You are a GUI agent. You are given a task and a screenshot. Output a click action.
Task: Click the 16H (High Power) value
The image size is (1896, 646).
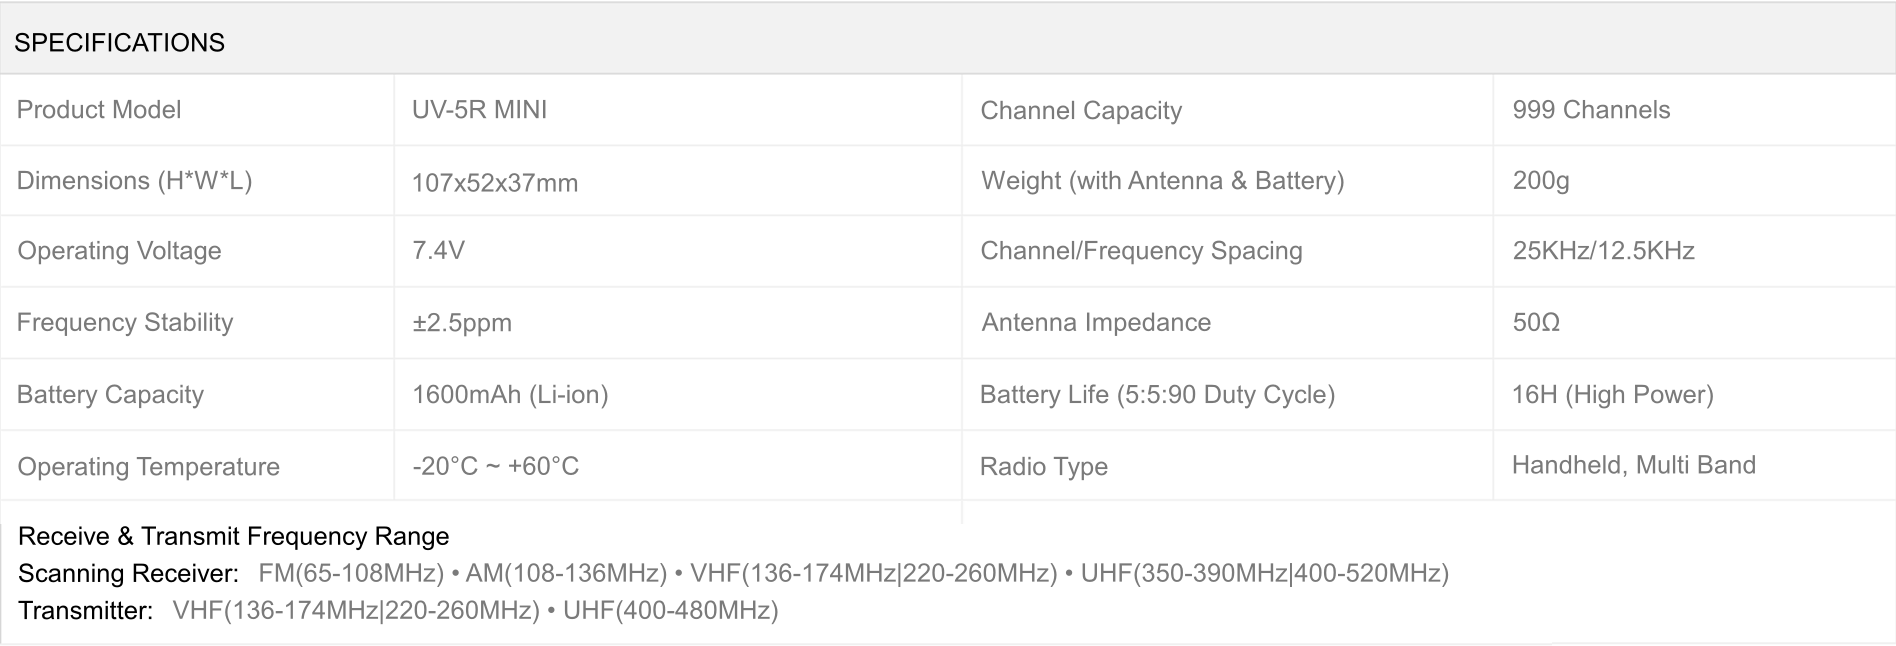[x=1612, y=395]
